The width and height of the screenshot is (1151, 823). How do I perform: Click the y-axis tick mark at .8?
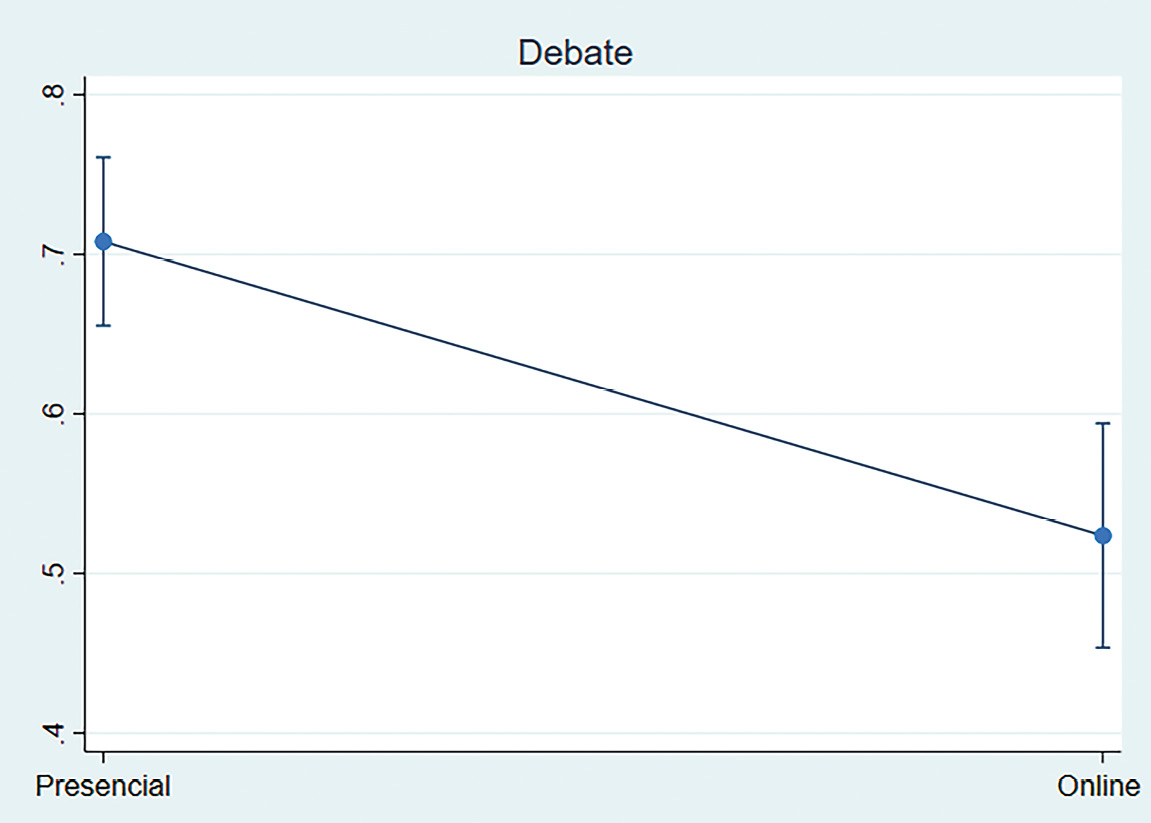point(76,95)
